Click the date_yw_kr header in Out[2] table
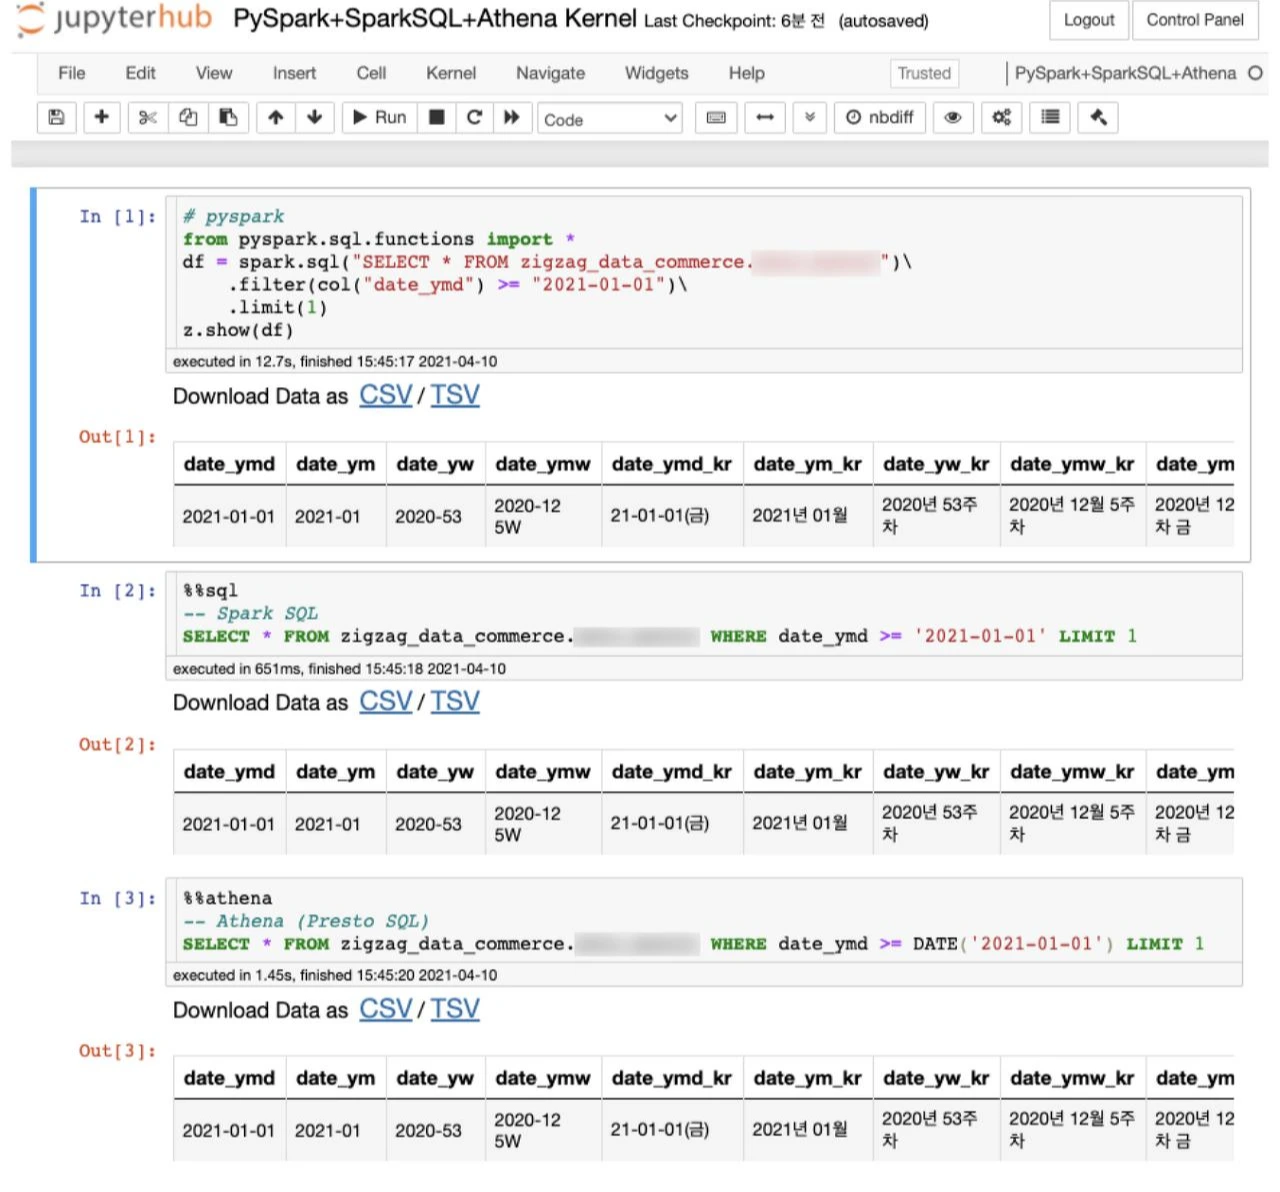This screenshot has width=1280, height=1192. pyautogui.click(x=936, y=772)
